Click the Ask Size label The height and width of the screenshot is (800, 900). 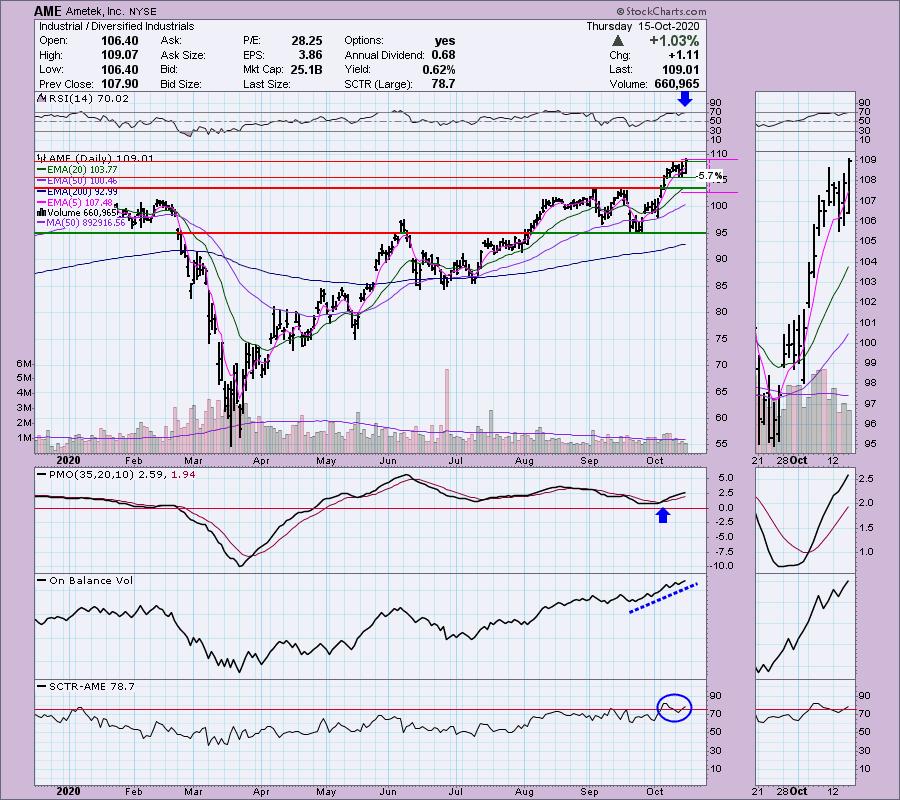[183, 55]
